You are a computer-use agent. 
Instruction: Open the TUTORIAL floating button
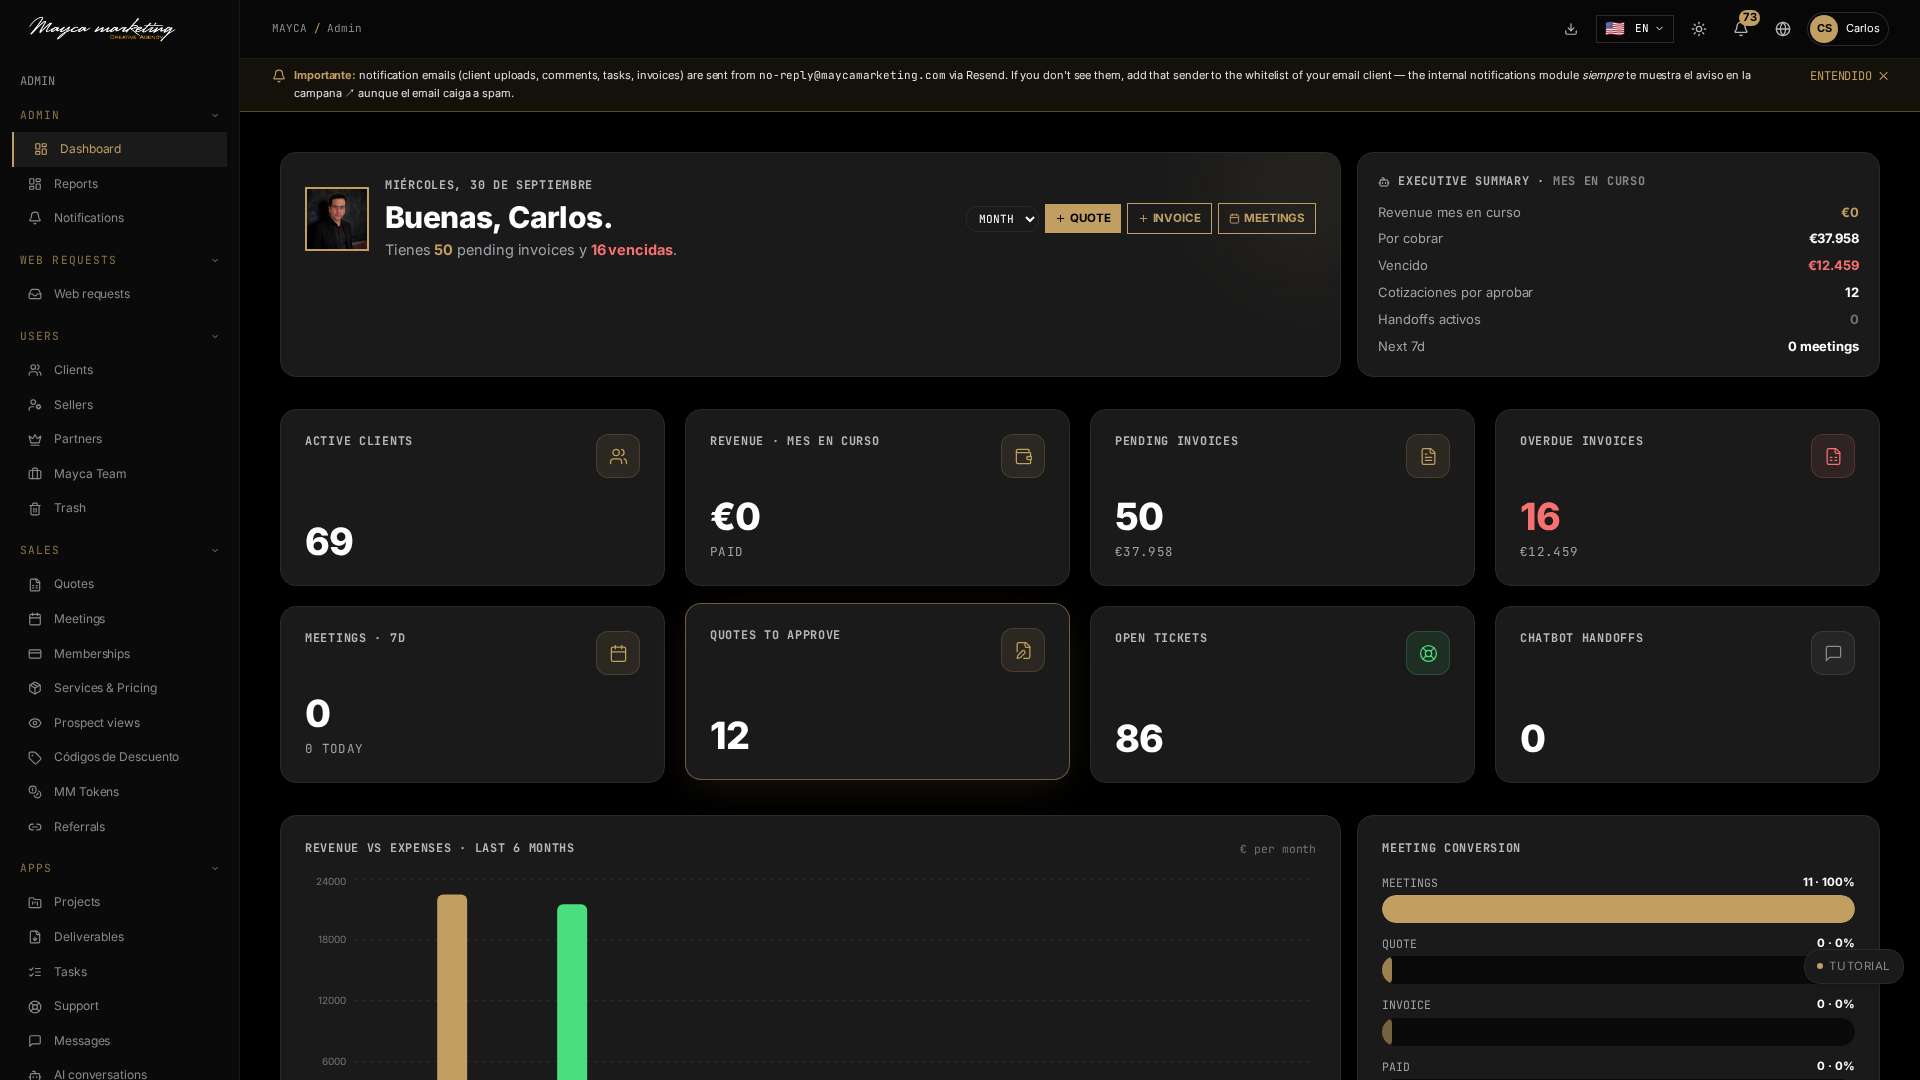pos(1853,966)
